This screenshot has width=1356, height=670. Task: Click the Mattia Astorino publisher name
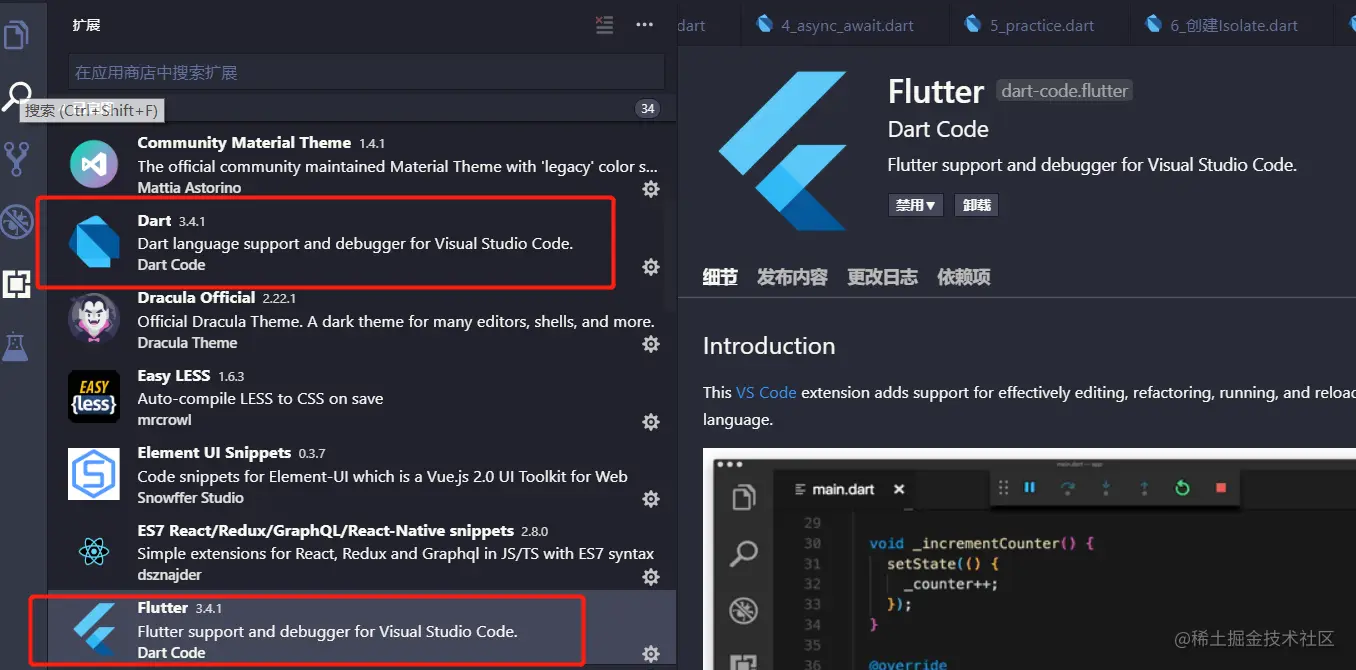[x=189, y=188]
